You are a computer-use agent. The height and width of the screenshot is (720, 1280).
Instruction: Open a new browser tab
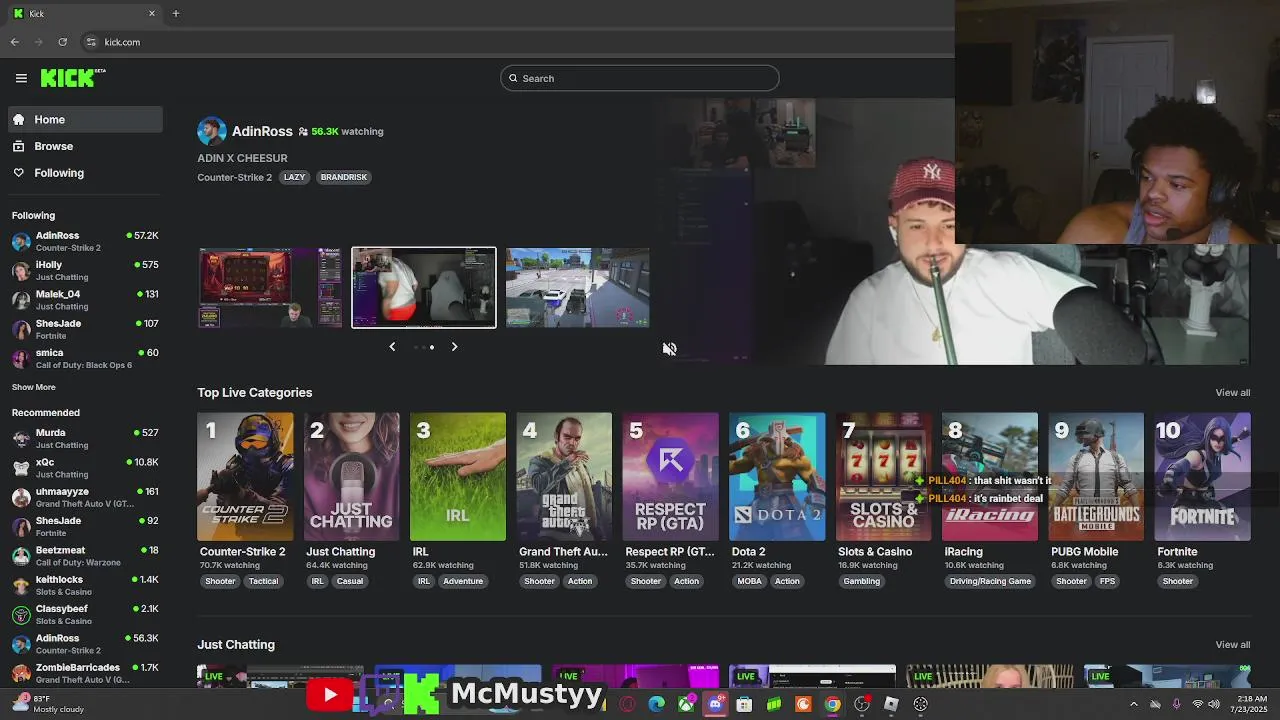coord(176,13)
